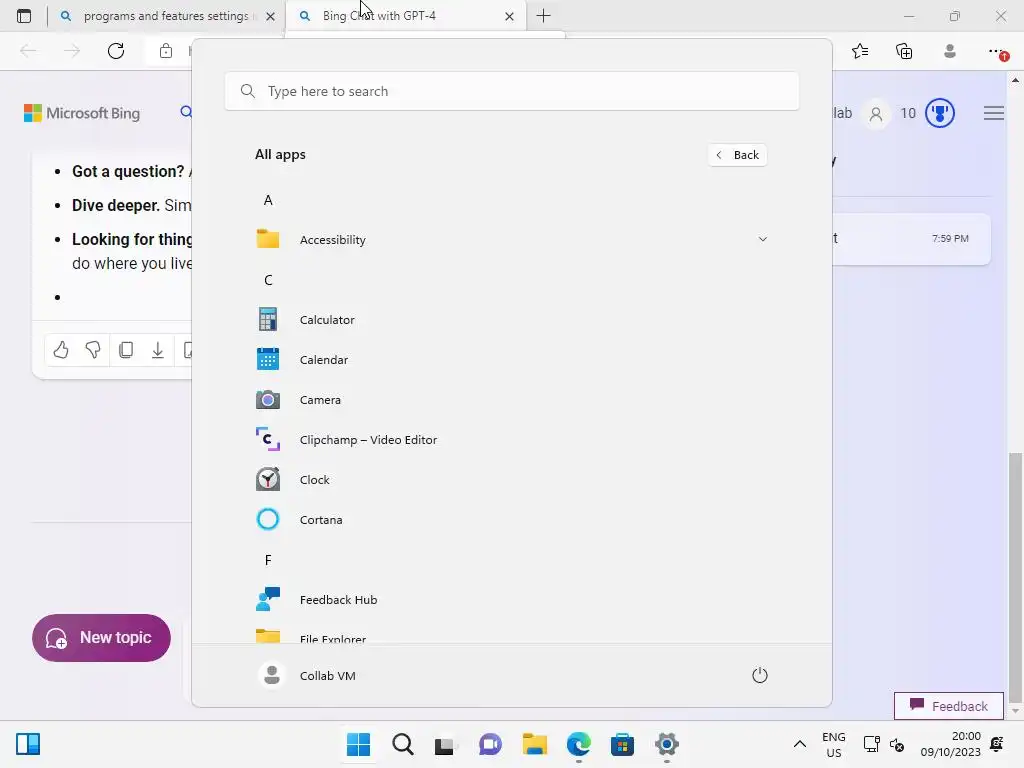The height and width of the screenshot is (768, 1024).
Task: Like the Bing chat response
Action: [61, 350]
